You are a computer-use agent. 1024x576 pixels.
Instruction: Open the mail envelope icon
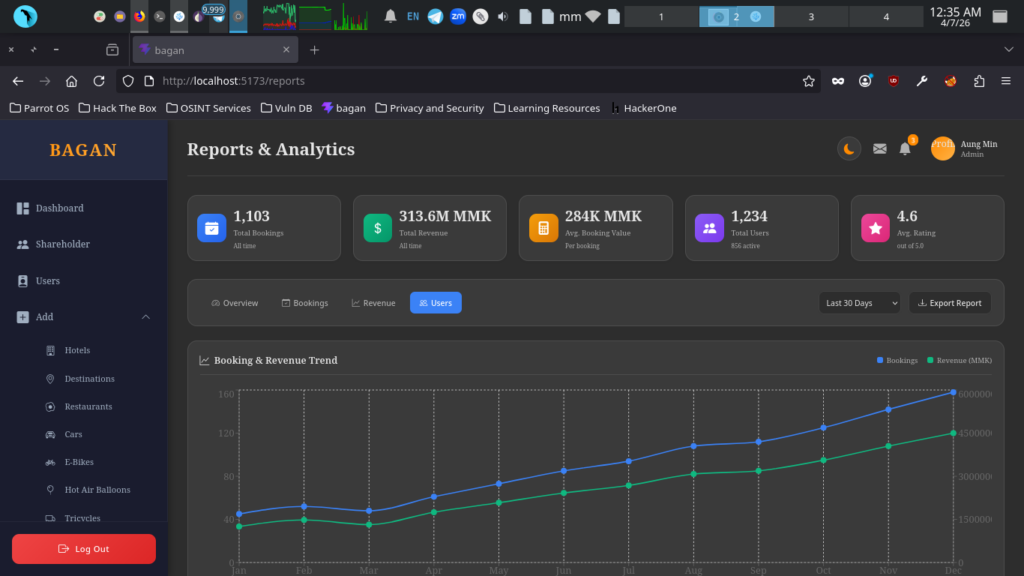pos(880,149)
